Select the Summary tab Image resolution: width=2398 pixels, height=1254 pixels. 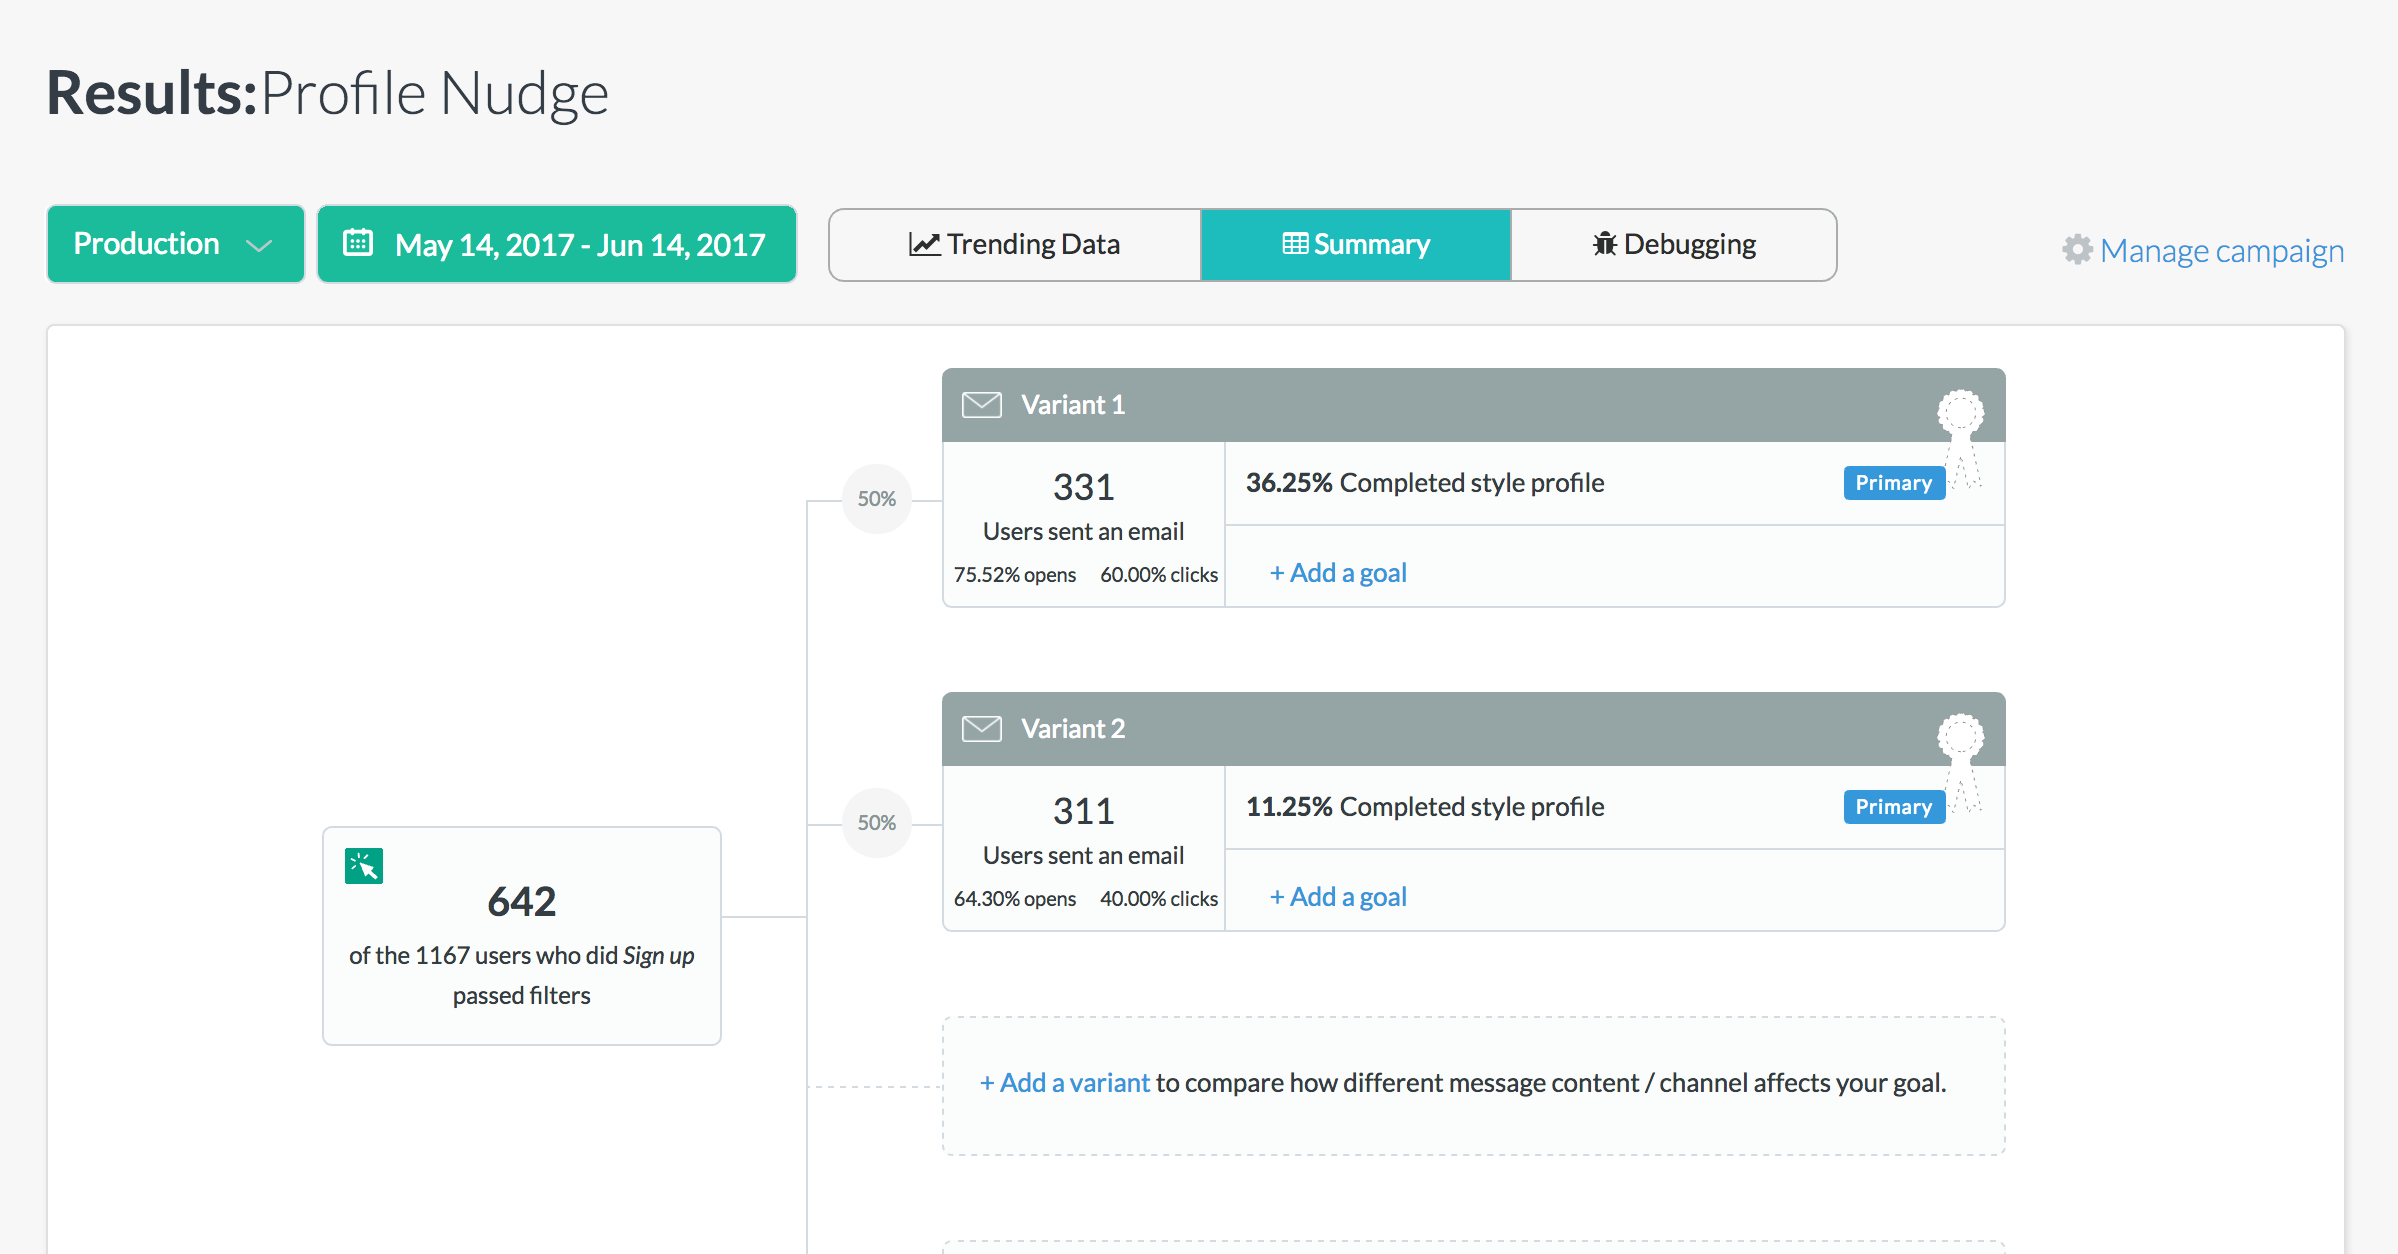1356,245
